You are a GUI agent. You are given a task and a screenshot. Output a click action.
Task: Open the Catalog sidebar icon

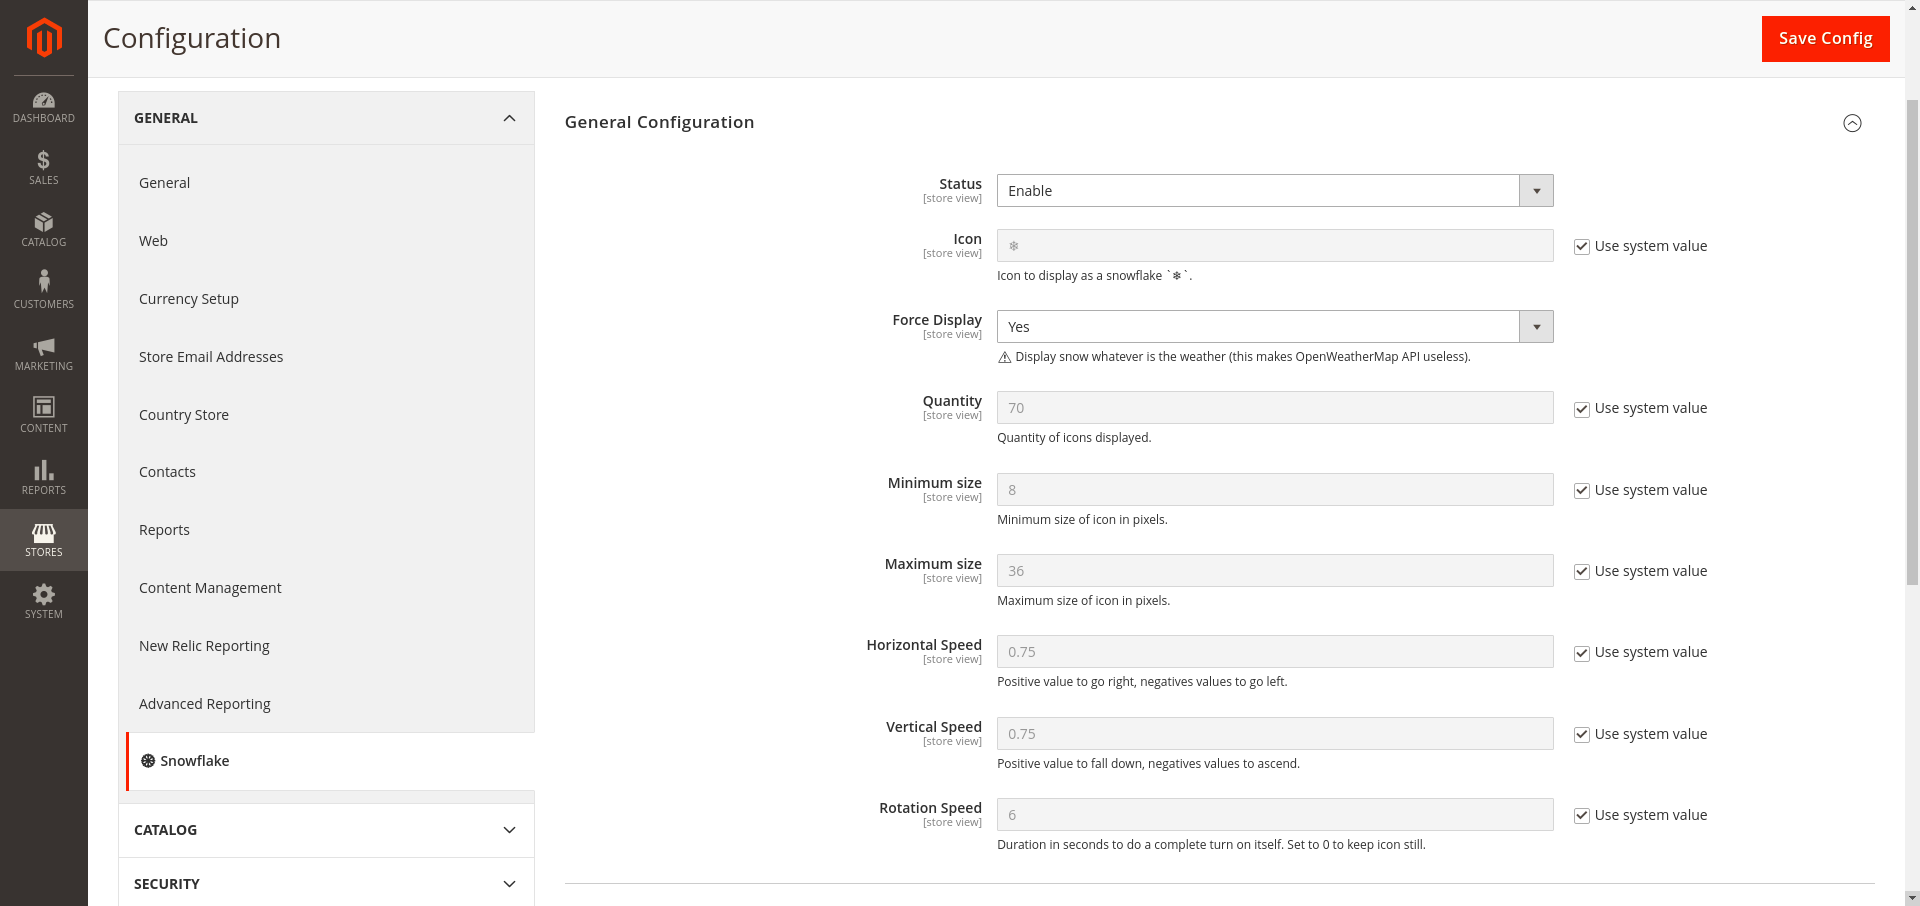[44, 229]
